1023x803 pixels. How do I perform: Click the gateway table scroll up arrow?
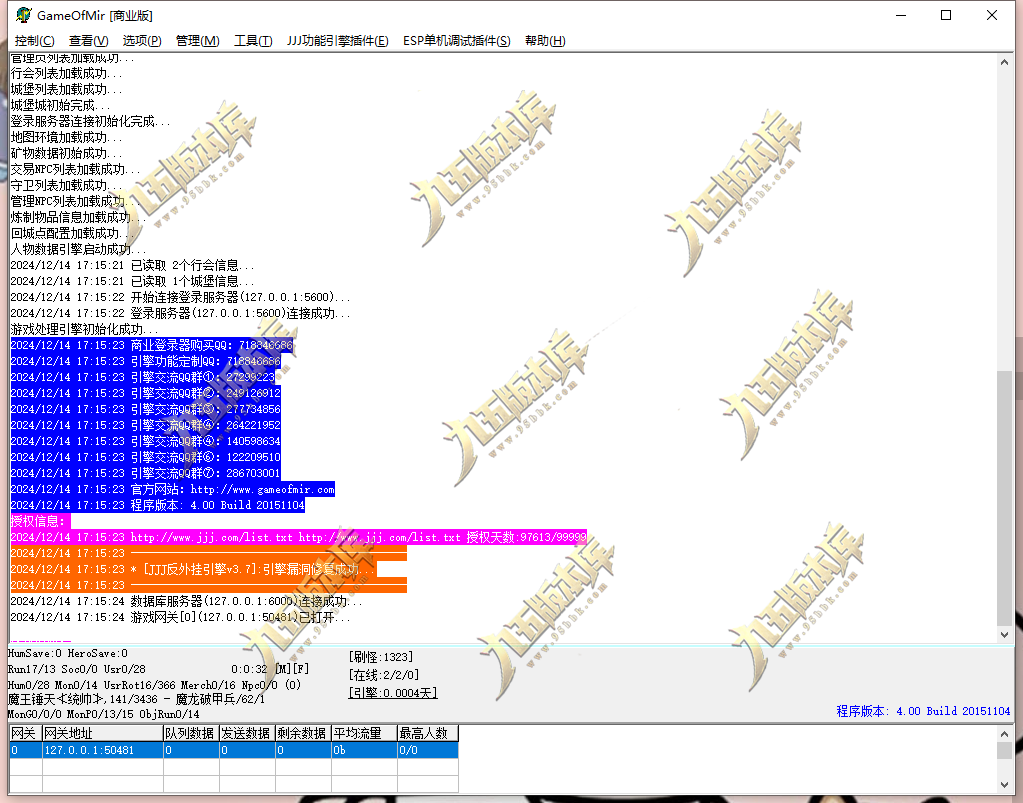pyautogui.click(x=1004, y=734)
